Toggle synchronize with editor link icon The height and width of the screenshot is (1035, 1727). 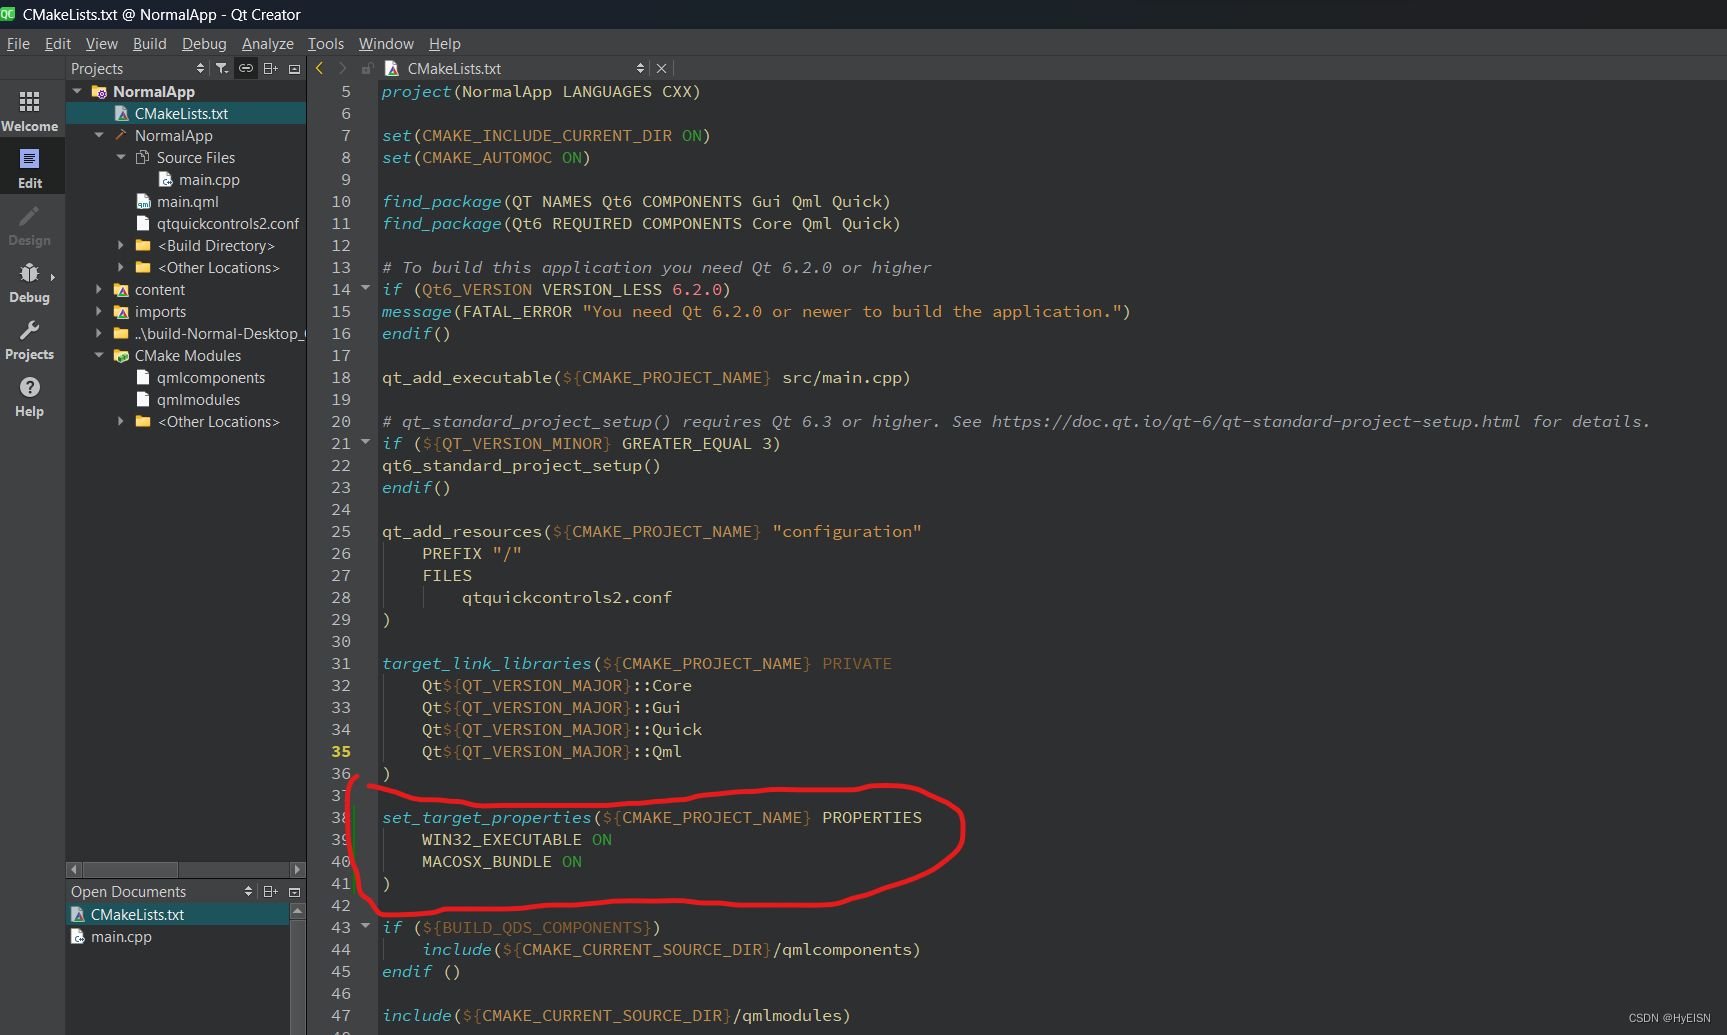[246, 68]
